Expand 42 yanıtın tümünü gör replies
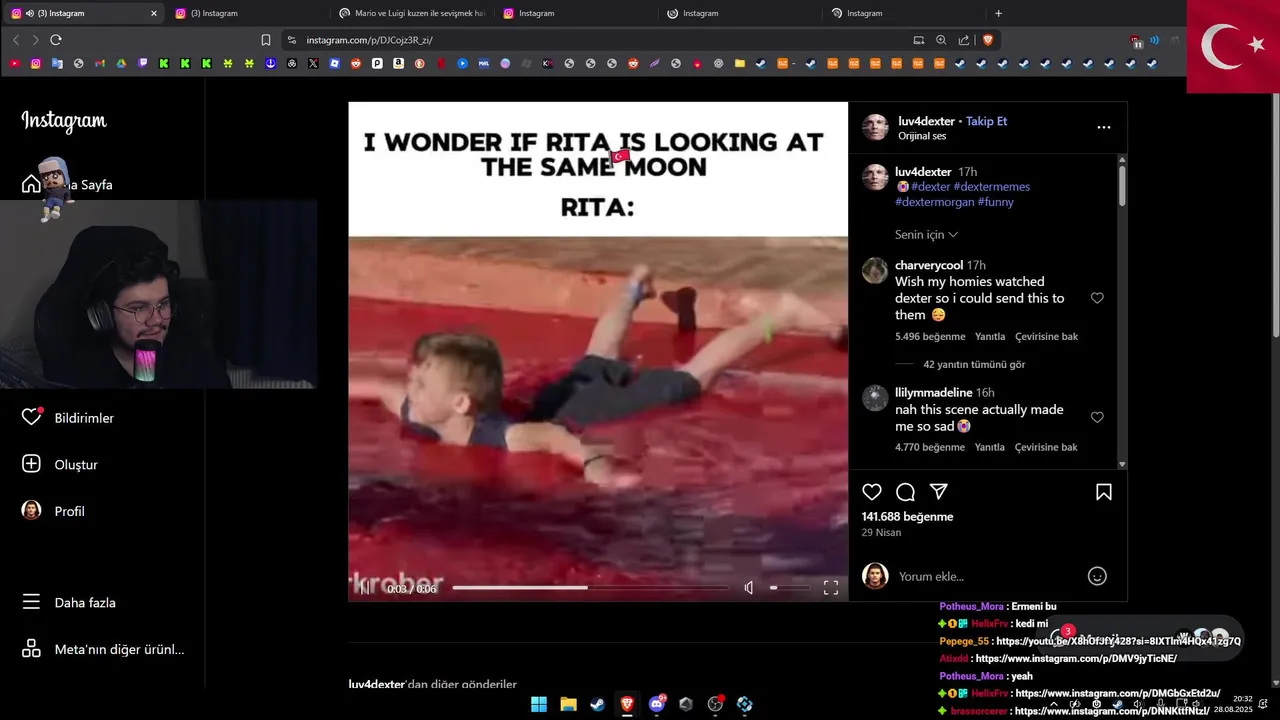This screenshot has width=1280, height=720. point(974,364)
